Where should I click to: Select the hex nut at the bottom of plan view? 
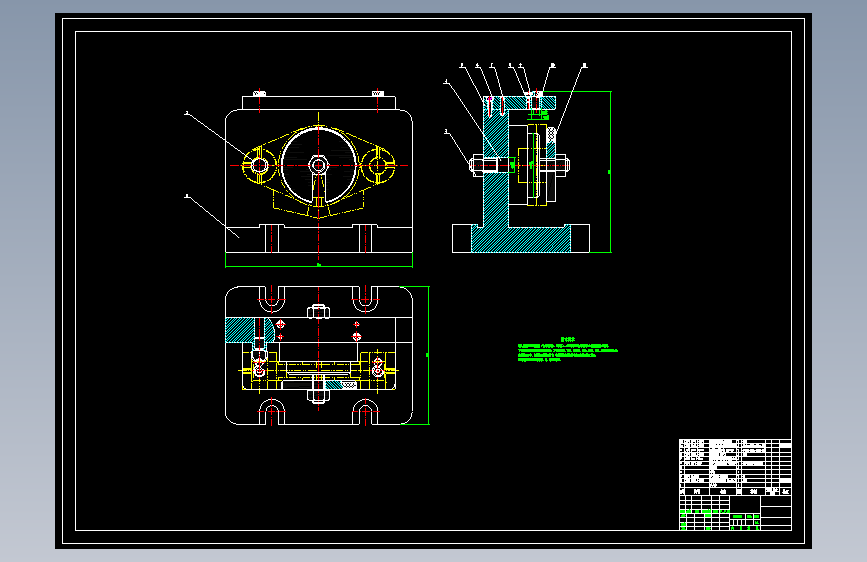318,395
